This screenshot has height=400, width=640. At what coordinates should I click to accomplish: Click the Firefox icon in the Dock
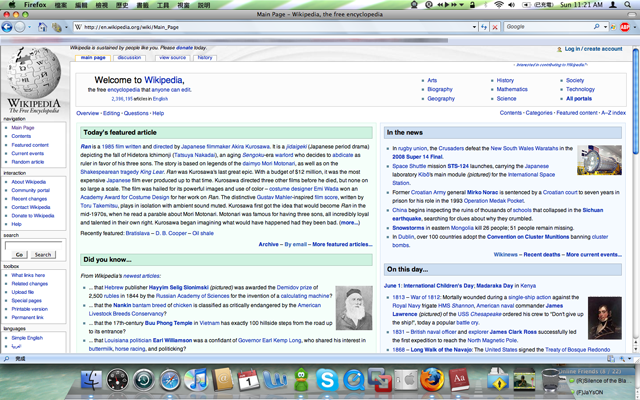tap(432, 380)
